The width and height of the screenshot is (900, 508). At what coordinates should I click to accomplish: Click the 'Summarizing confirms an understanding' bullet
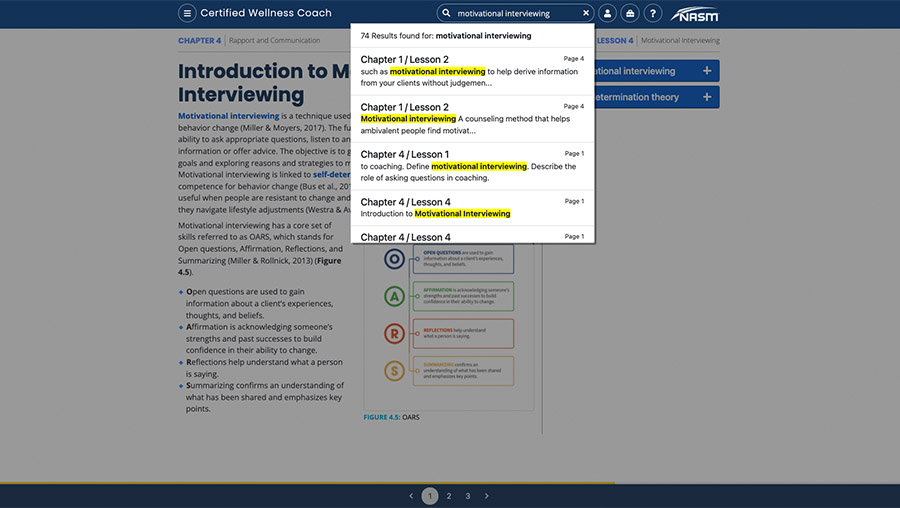[x=261, y=397]
